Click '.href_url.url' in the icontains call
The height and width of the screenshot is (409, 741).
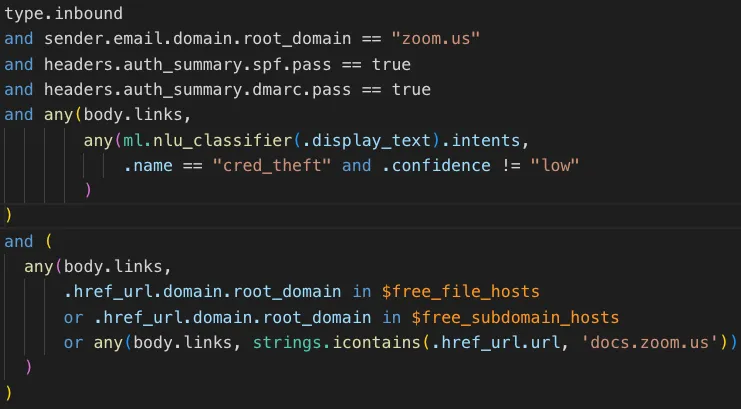pos(496,342)
